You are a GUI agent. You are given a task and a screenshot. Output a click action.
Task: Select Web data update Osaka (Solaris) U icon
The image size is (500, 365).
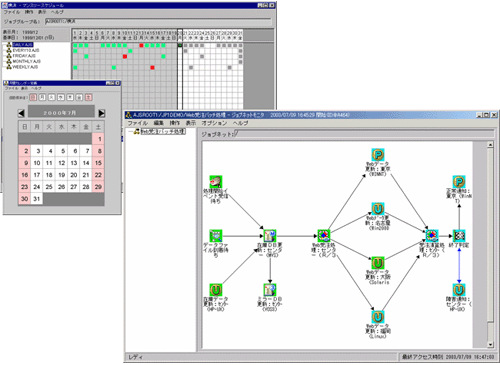pos(378,263)
